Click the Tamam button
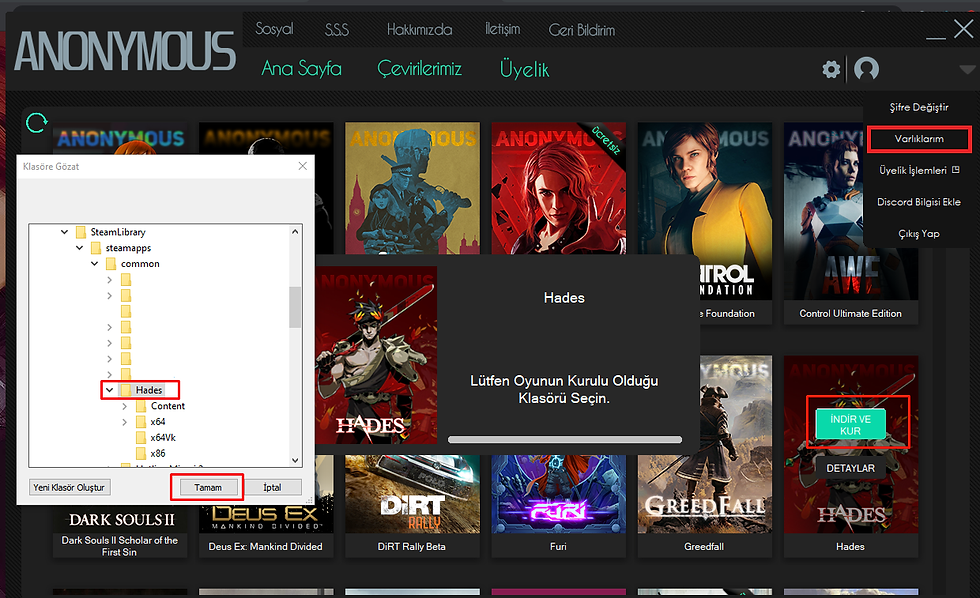The height and width of the screenshot is (598, 980). pyautogui.click(x=208, y=487)
